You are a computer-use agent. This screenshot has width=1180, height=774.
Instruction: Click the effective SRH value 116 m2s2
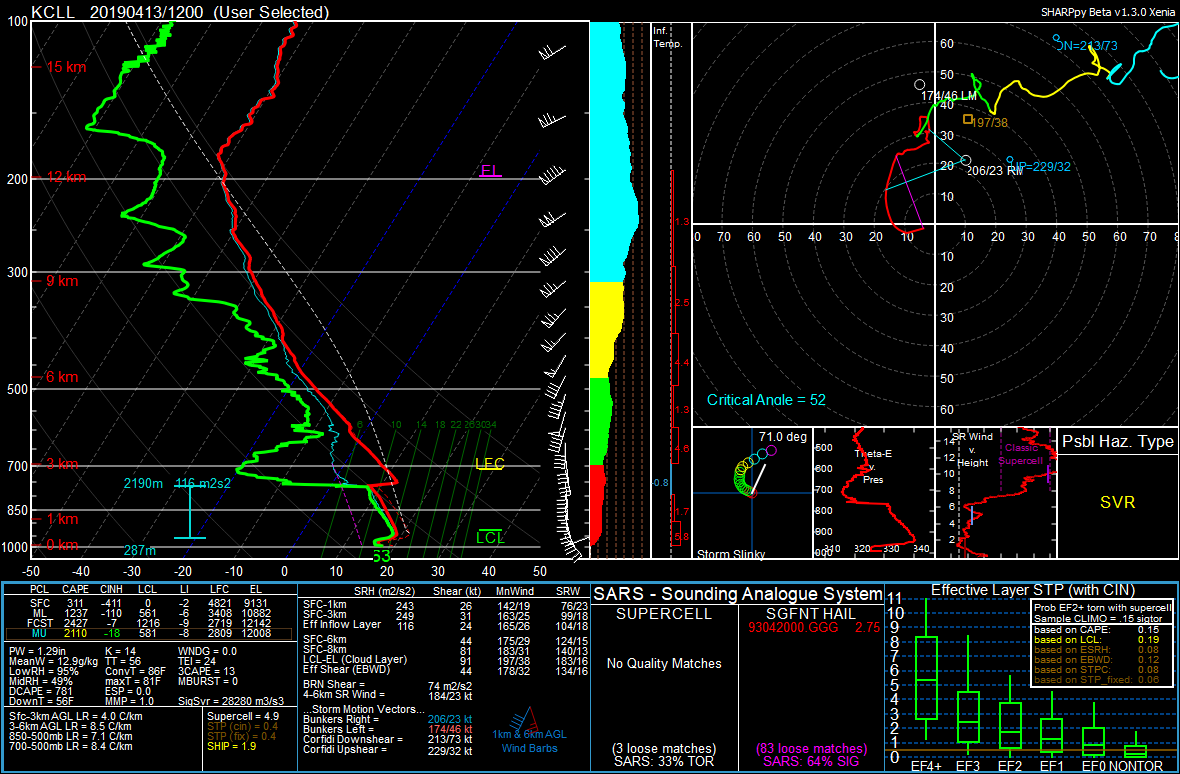click(x=202, y=483)
